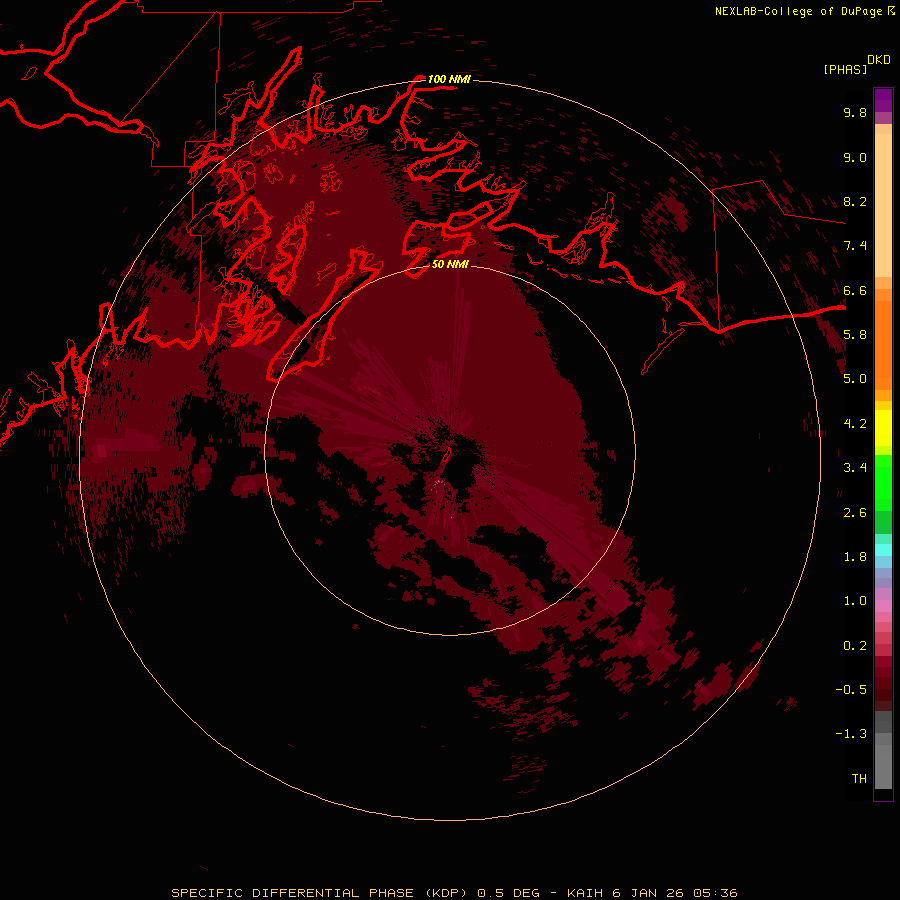Click the 5.0 legend value

point(855,379)
